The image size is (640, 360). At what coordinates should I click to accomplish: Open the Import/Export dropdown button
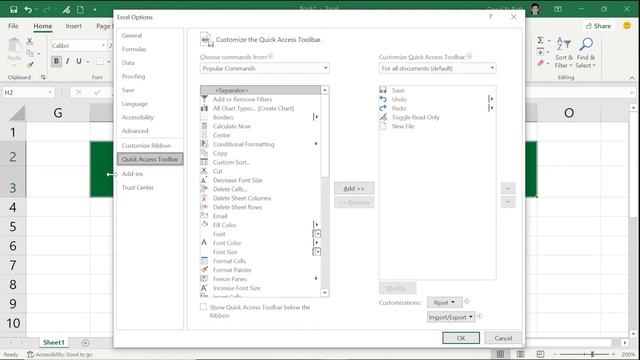pos(451,317)
